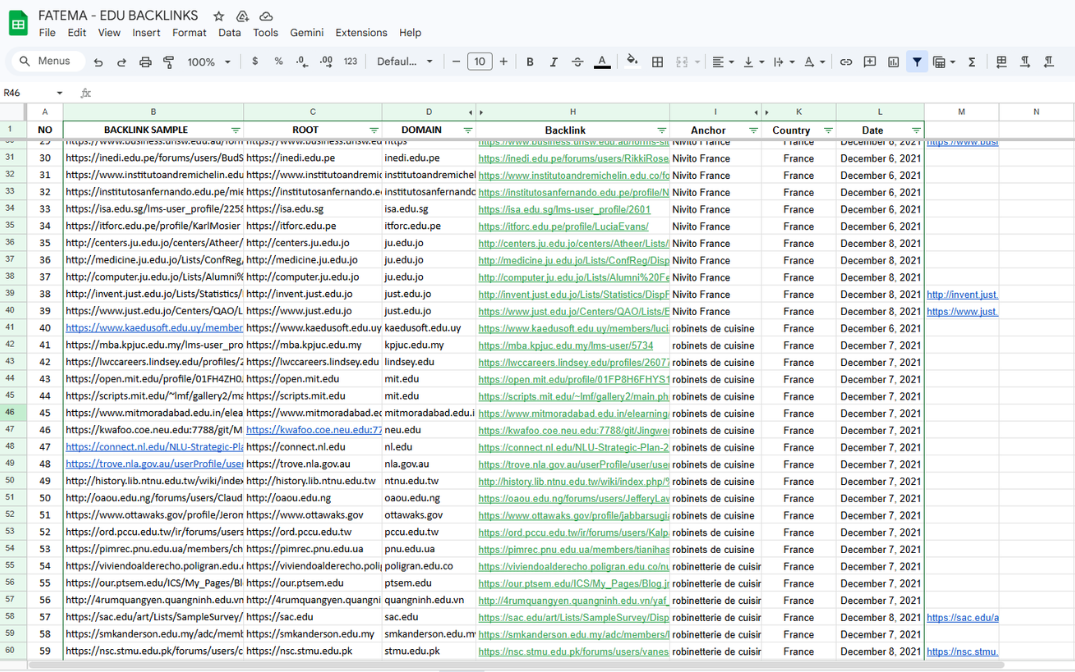Open the Extensions menu
Image resolution: width=1075 pixels, height=672 pixels.
click(361, 32)
